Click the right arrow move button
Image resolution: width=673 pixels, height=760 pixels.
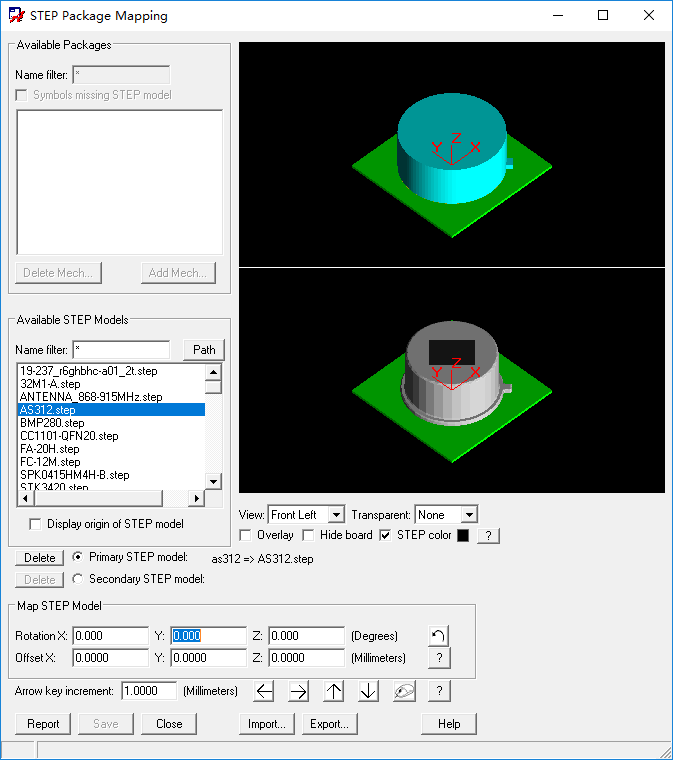point(298,691)
